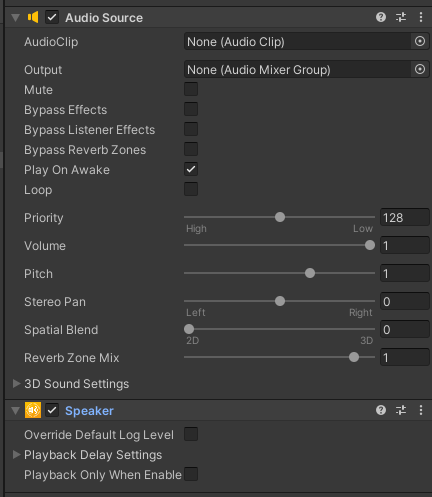Image resolution: width=432 pixels, height=497 pixels.
Task: Click the blue Speaker header title
Action: pos(89,411)
